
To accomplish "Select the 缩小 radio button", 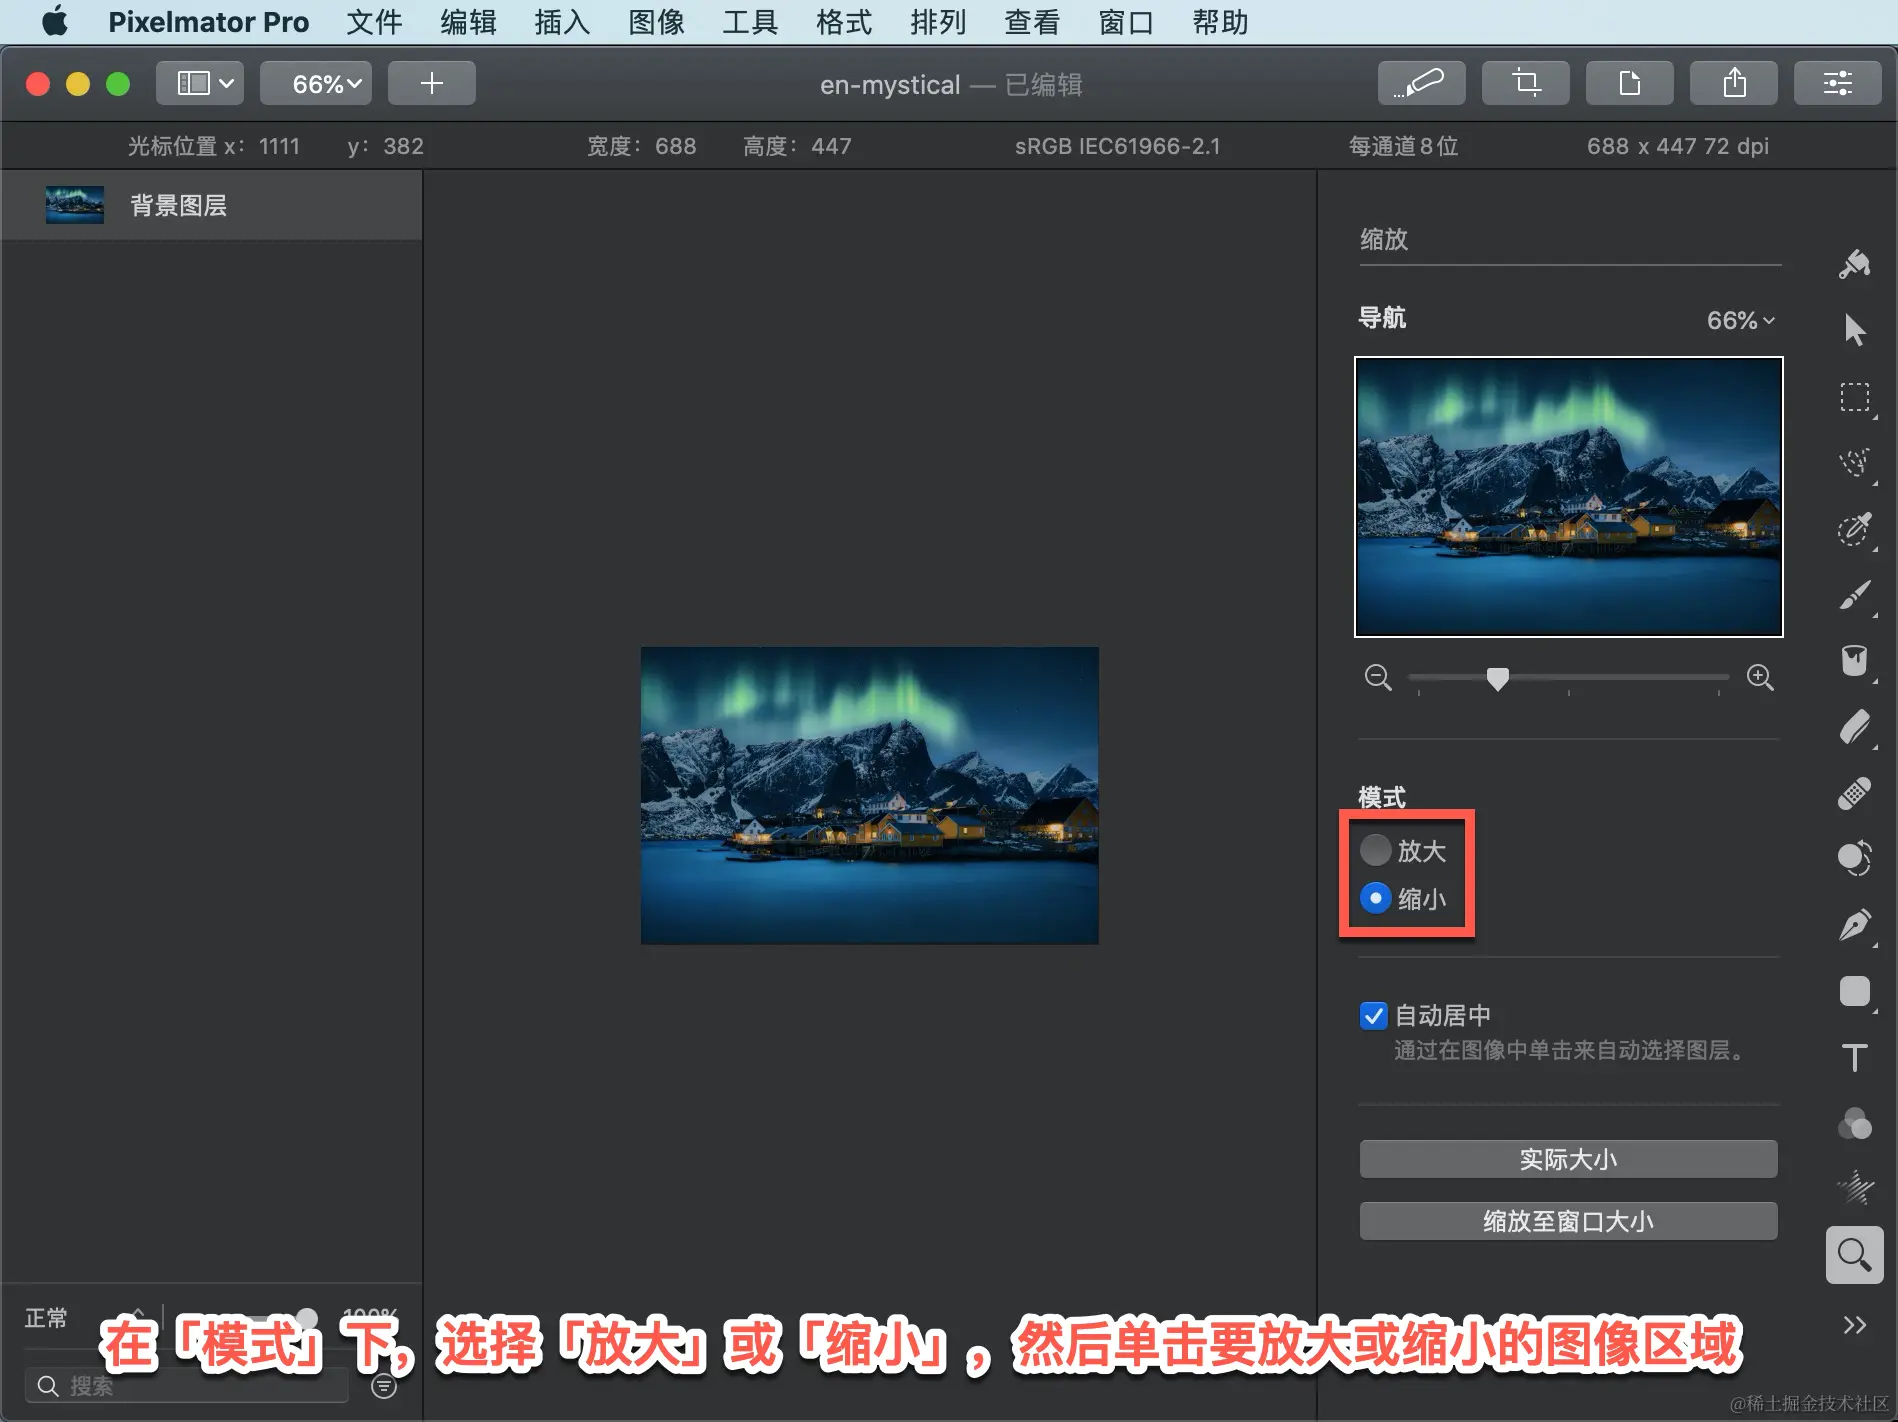I will click(1376, 898).
